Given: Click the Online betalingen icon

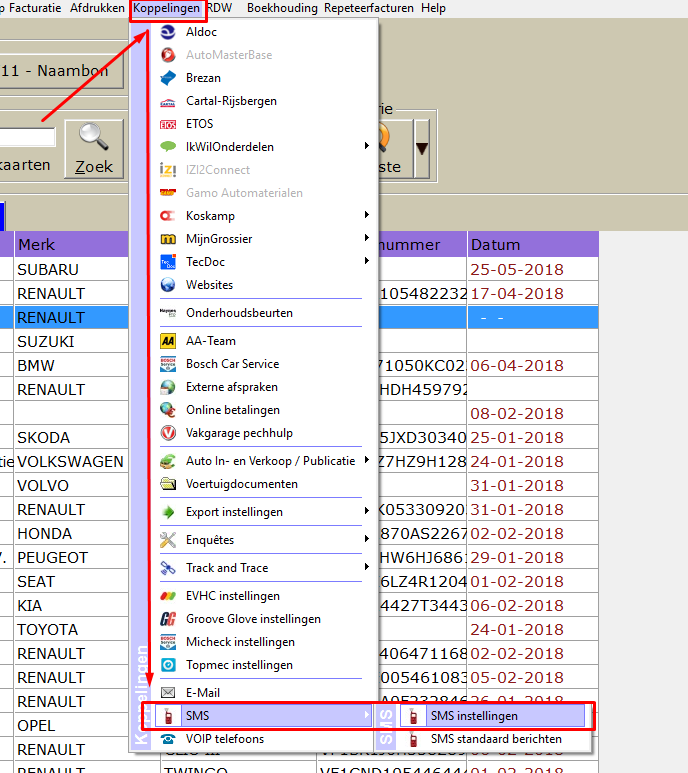Looking at the screenshot, I should click(x=168, y=410).
